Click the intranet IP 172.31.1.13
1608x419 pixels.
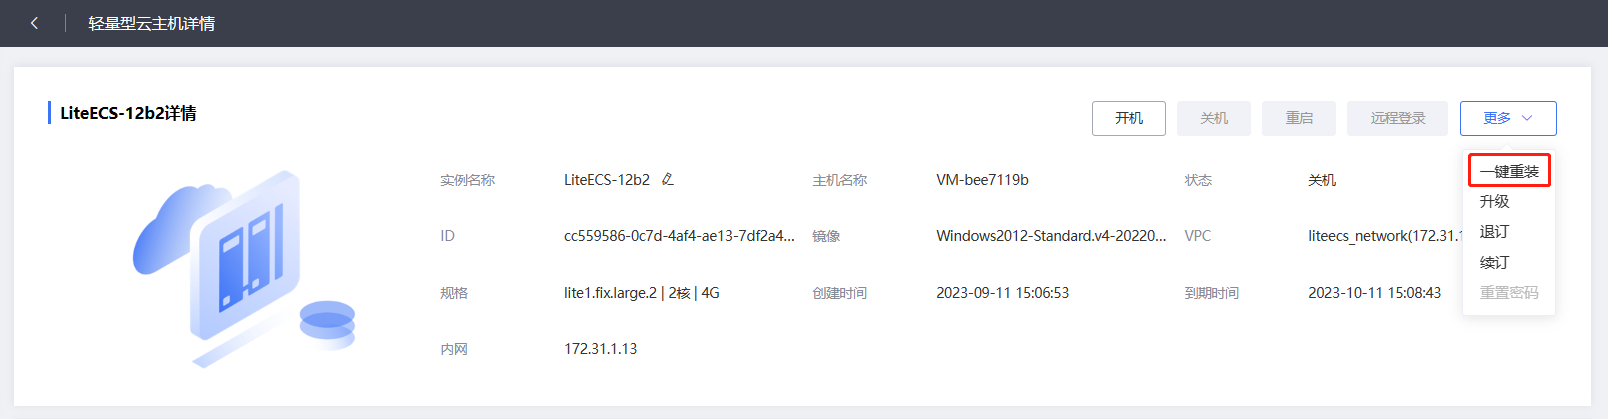click(x=600, y=349)
